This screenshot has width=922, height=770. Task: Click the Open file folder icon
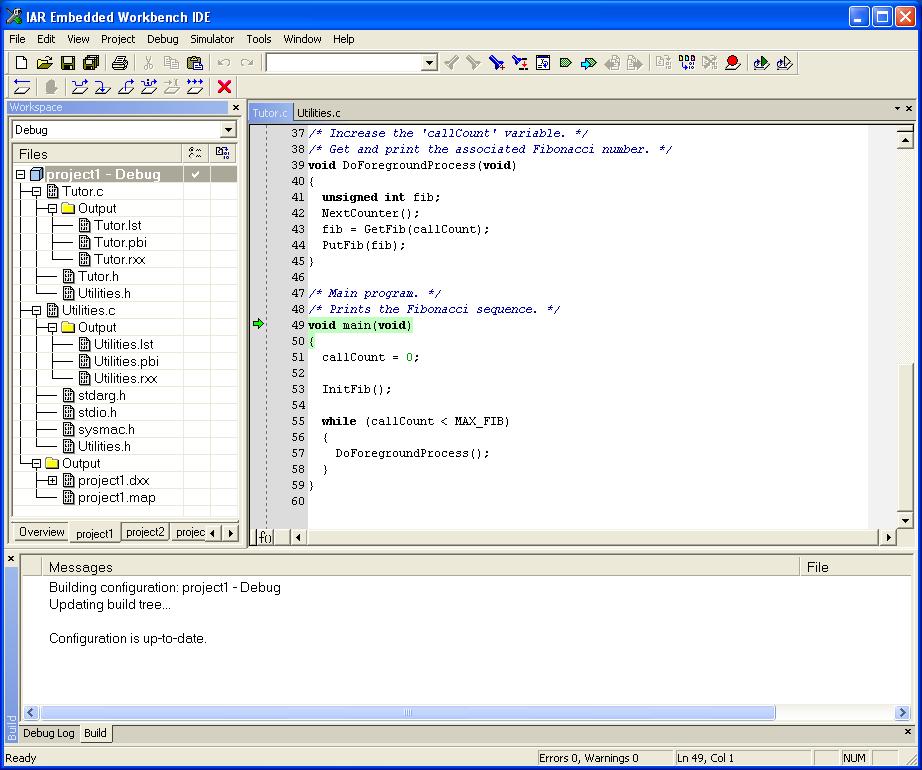tap(44, 63)
